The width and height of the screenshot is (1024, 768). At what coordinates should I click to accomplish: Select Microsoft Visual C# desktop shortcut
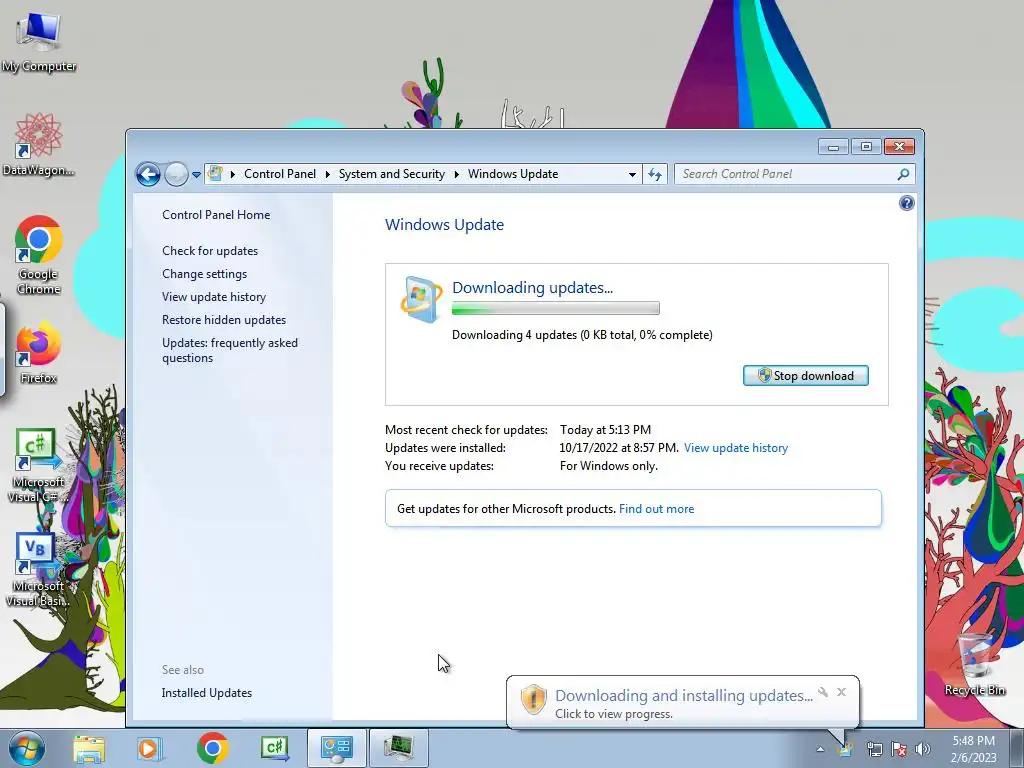pyautogui.click(x=39, y=466)
